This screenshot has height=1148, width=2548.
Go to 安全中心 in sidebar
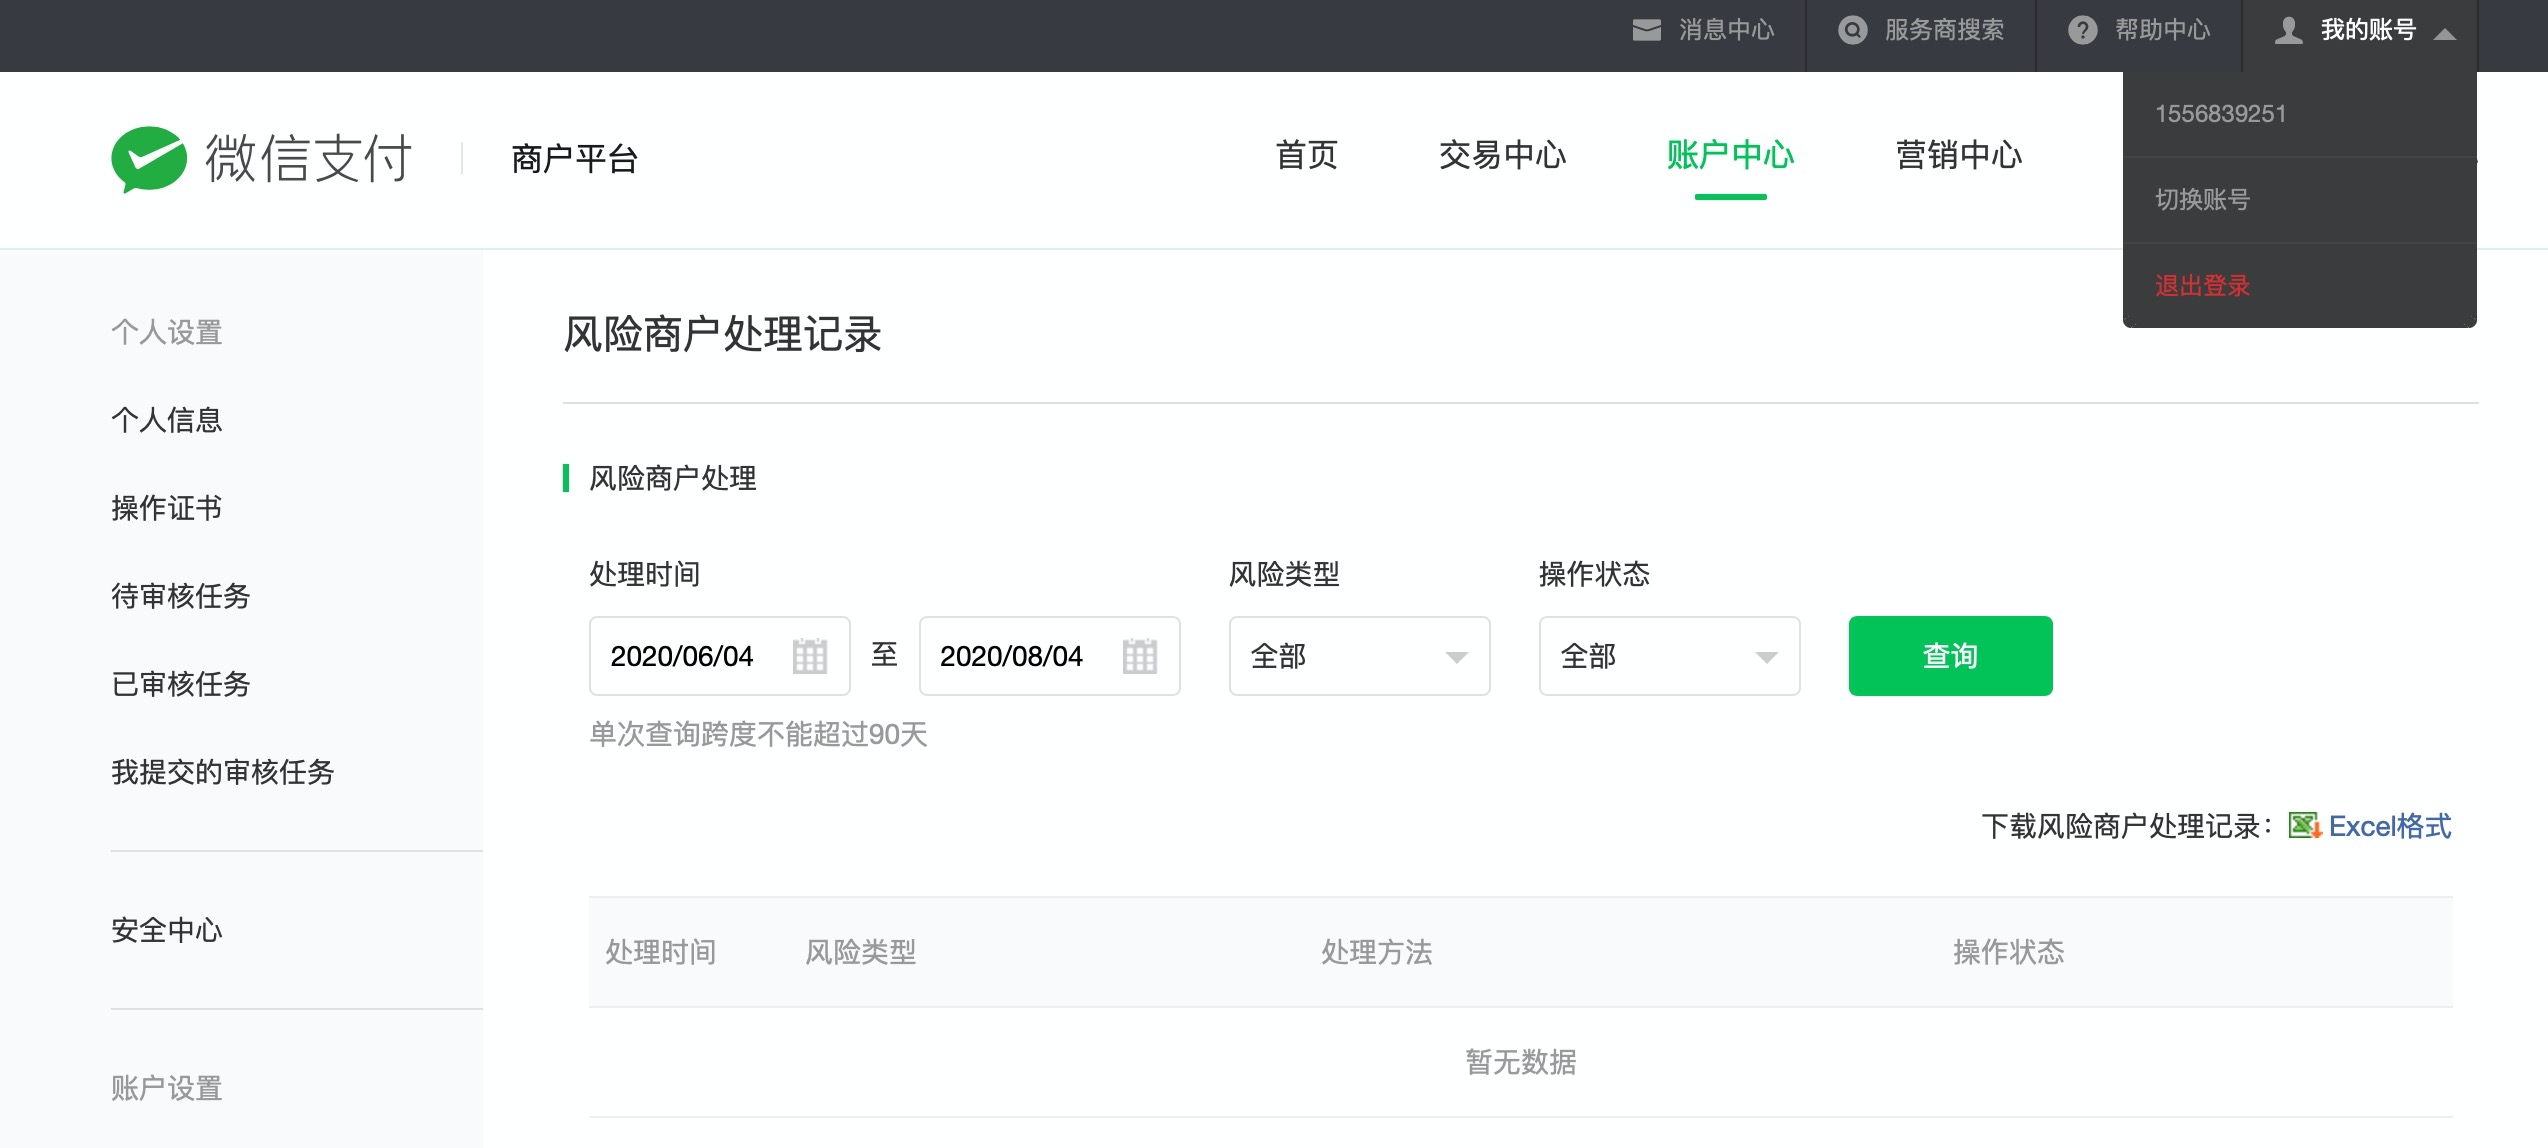166,930
